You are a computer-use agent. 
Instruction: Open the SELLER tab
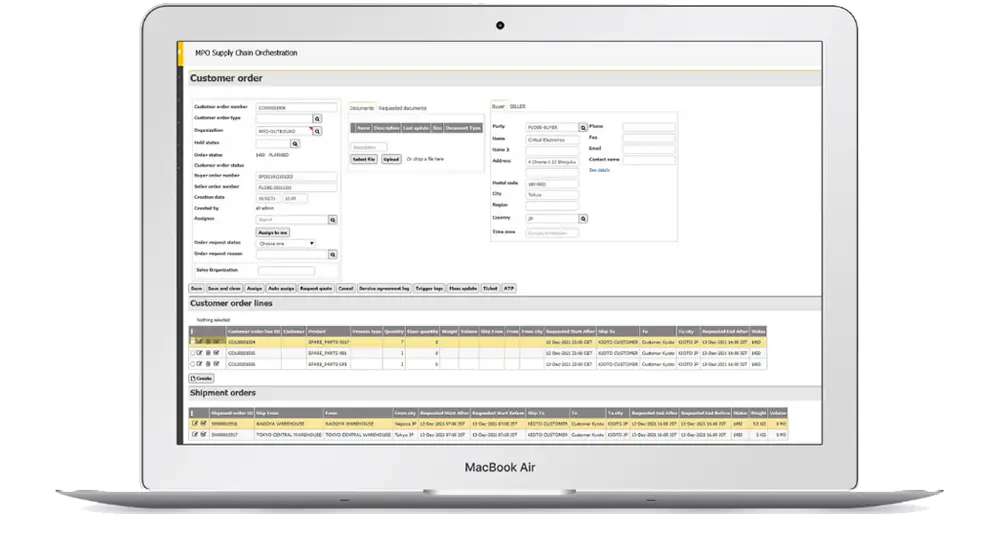518,105
